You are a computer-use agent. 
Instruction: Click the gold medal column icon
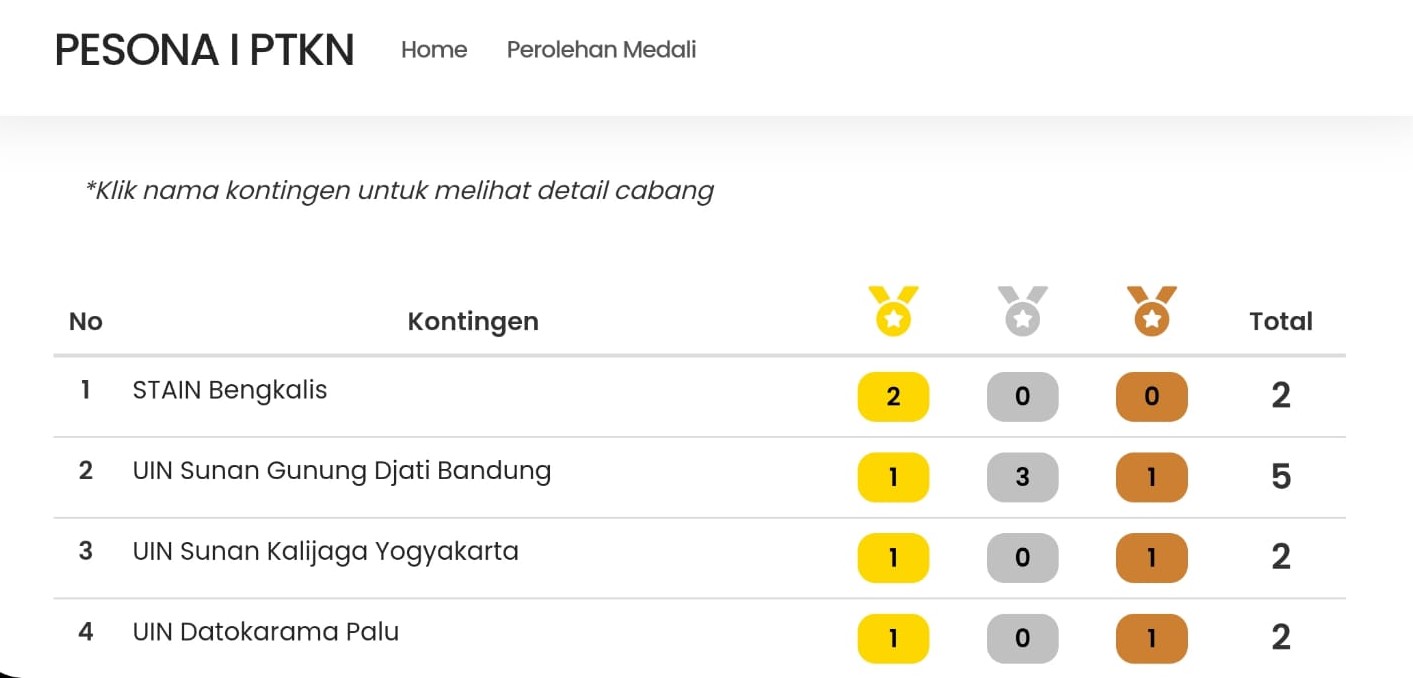click(893, 311)
